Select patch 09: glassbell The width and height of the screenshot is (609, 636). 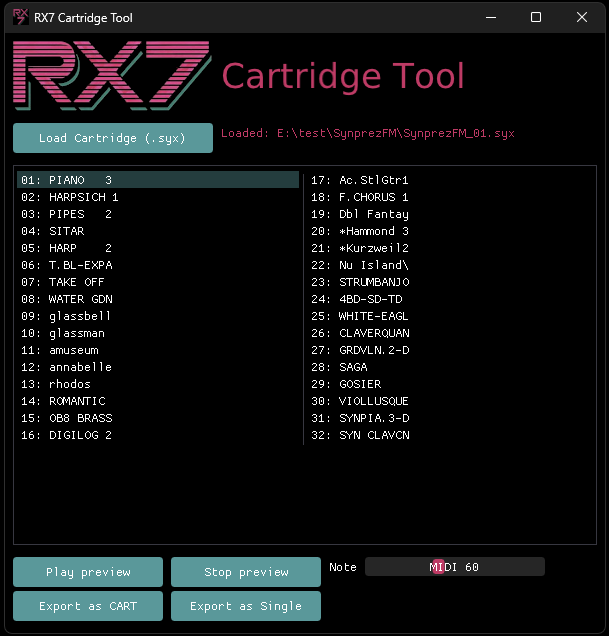158,316
